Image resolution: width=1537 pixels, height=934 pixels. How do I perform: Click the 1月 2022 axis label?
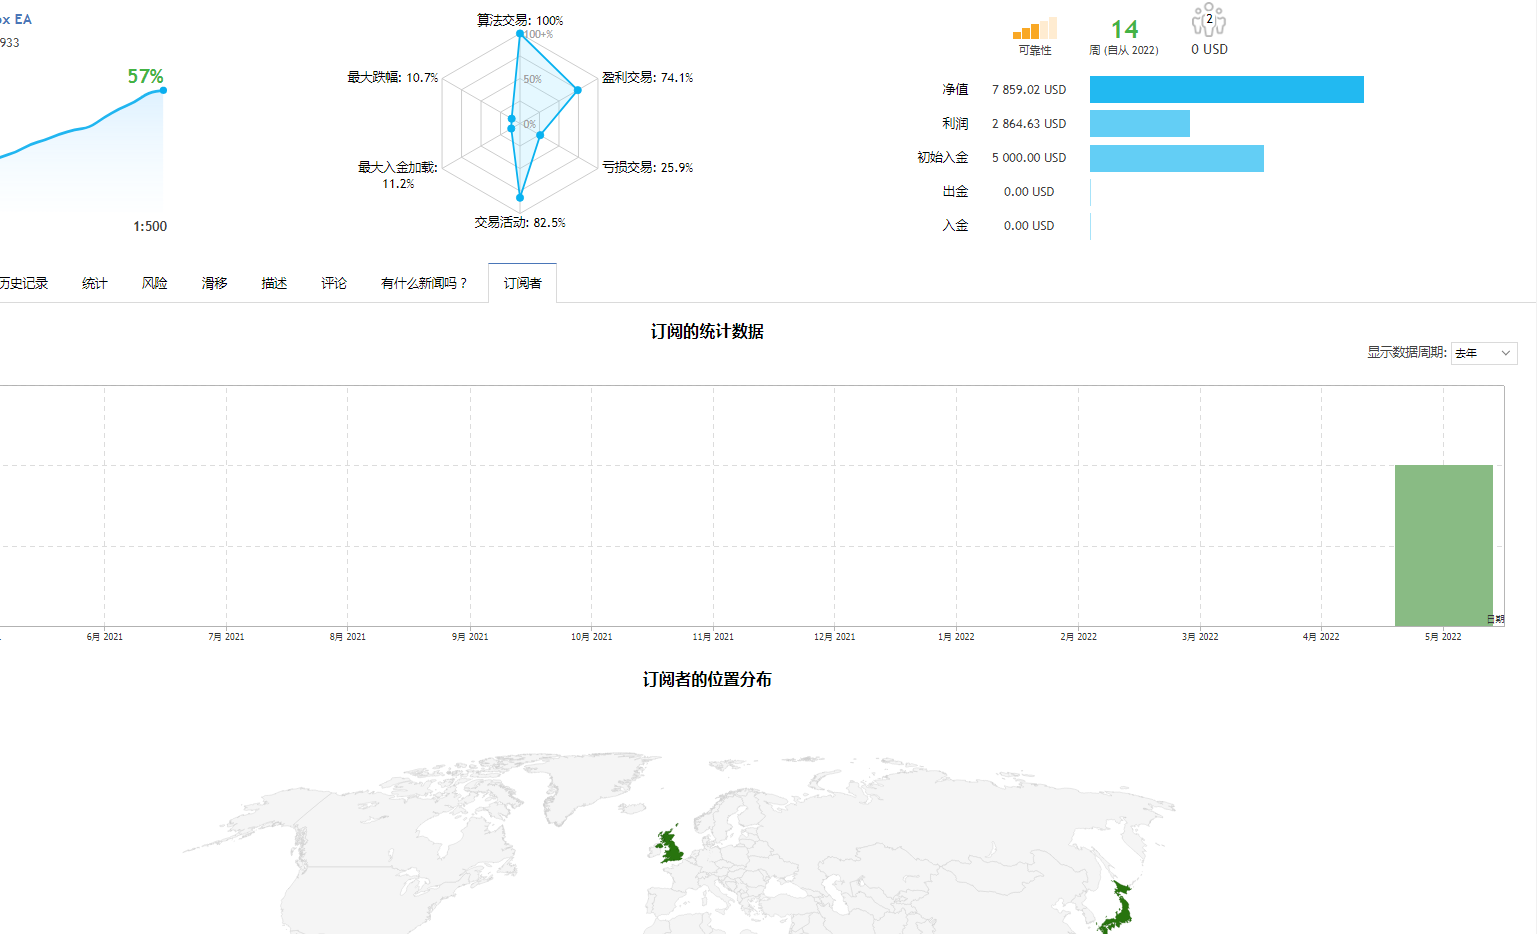point(956,637)
